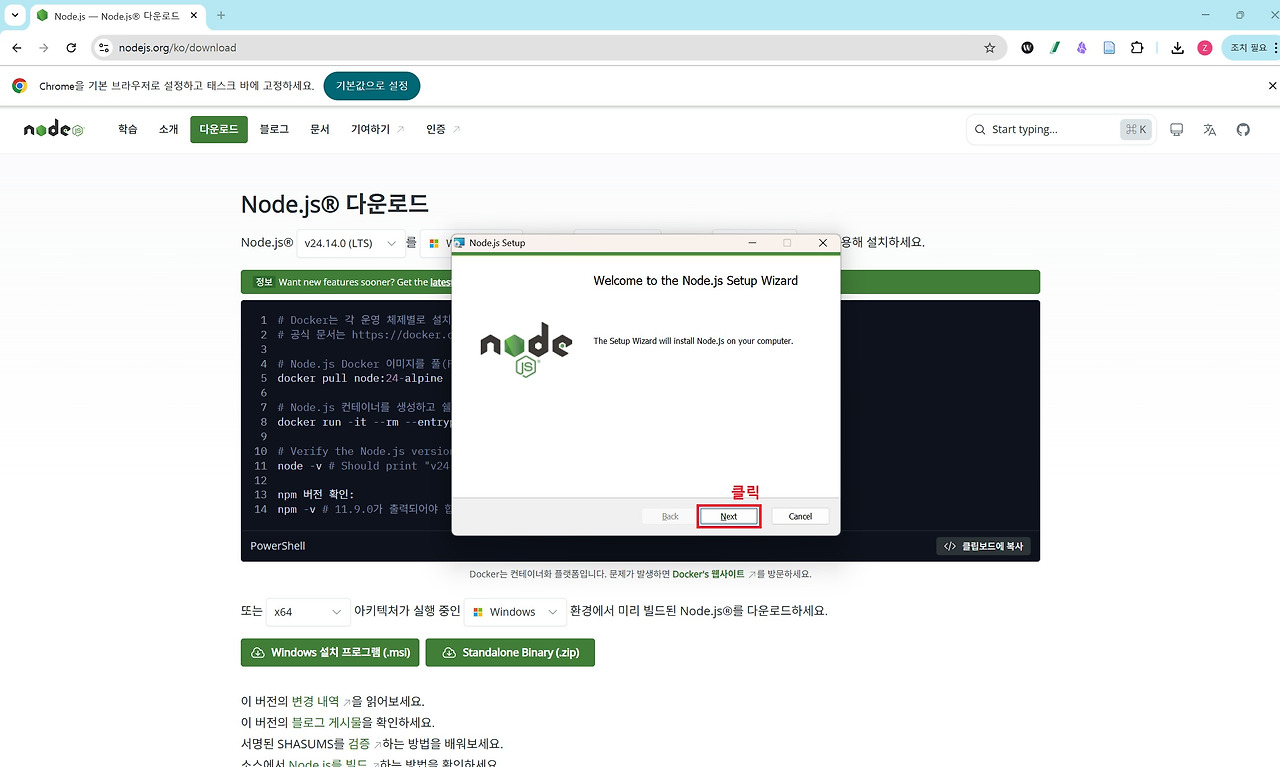Open the 기여하기 external link
Image resolution: width=1280 pixels, height=767 pixels.
377,129
